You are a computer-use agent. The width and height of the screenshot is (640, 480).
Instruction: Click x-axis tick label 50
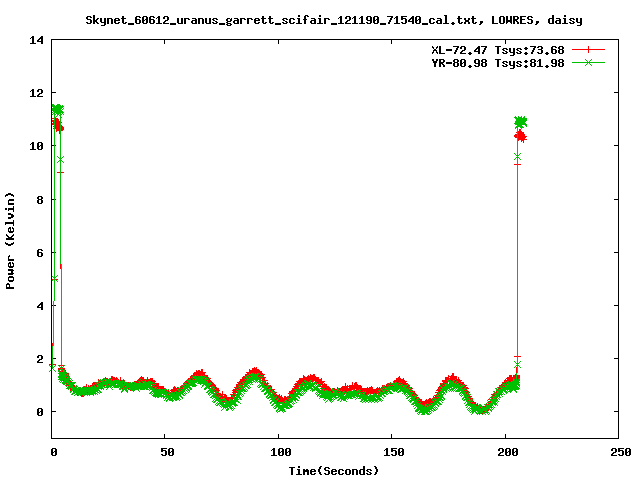(167, 452)
